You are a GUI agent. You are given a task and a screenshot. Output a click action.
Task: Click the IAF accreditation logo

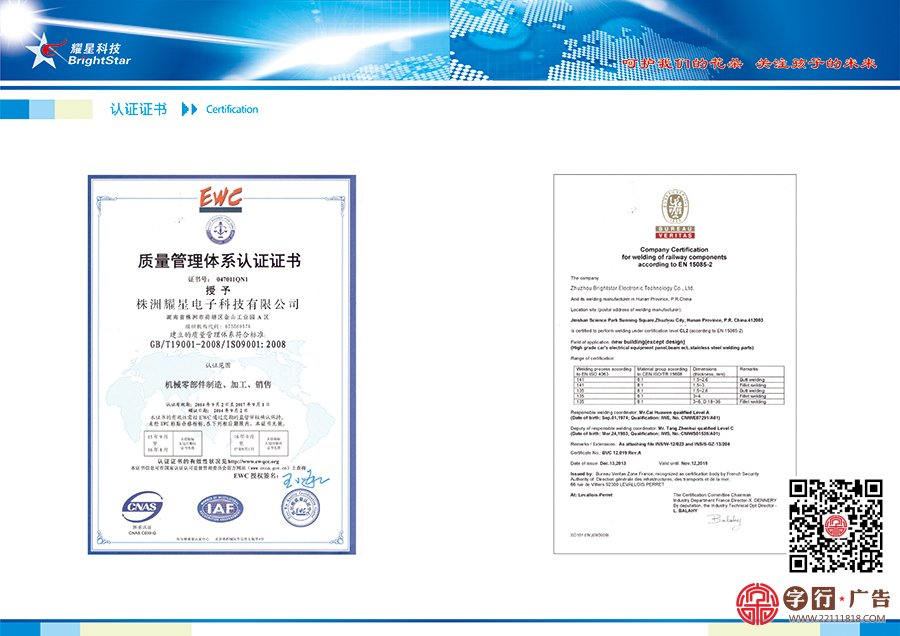[x=220, y=509]
